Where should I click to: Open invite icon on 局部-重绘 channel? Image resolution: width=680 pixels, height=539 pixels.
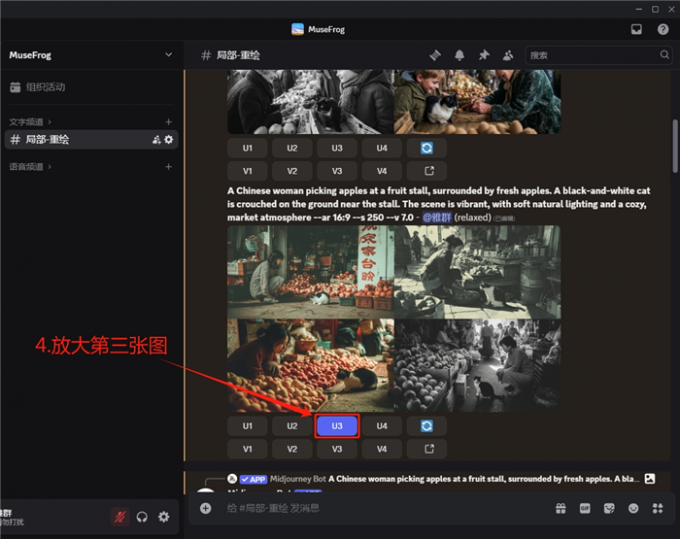pyautogui.click(x=156, y=140)
